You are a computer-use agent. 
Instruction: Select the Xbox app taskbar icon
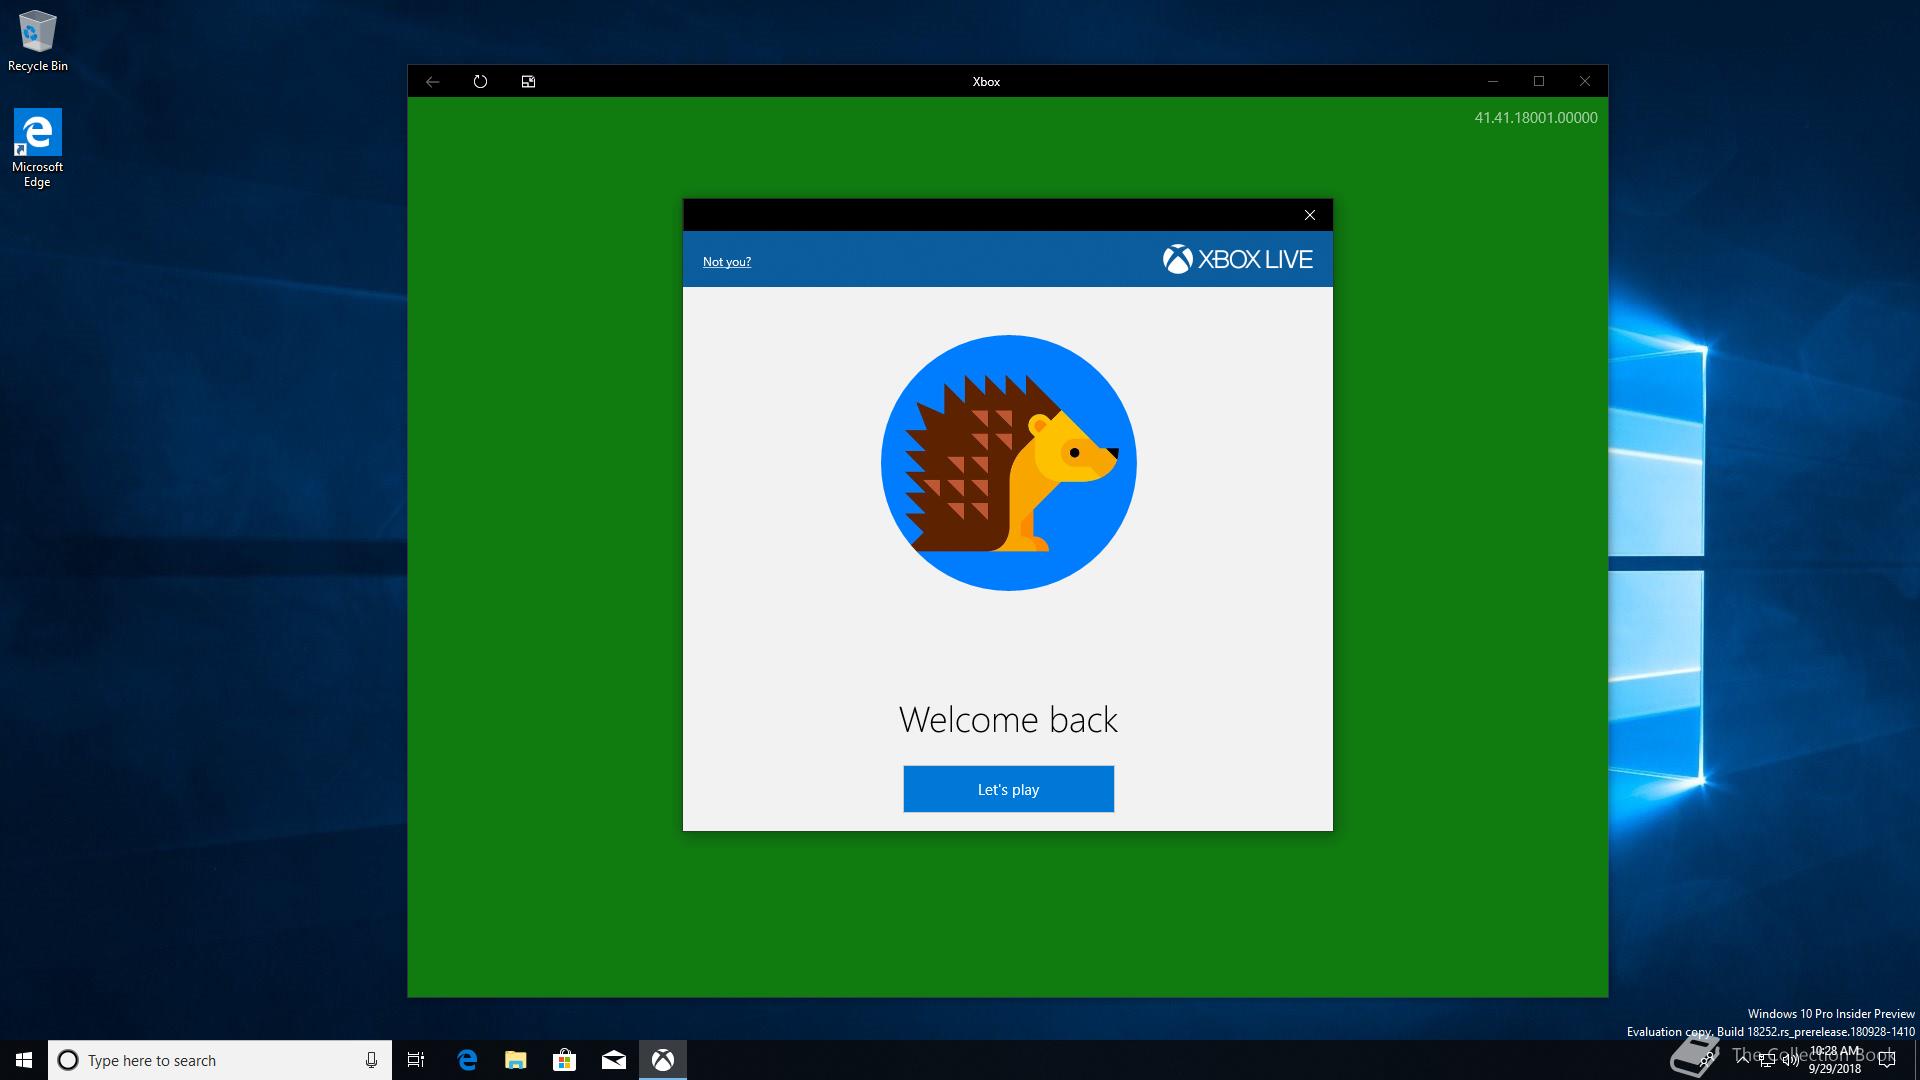663,1060
